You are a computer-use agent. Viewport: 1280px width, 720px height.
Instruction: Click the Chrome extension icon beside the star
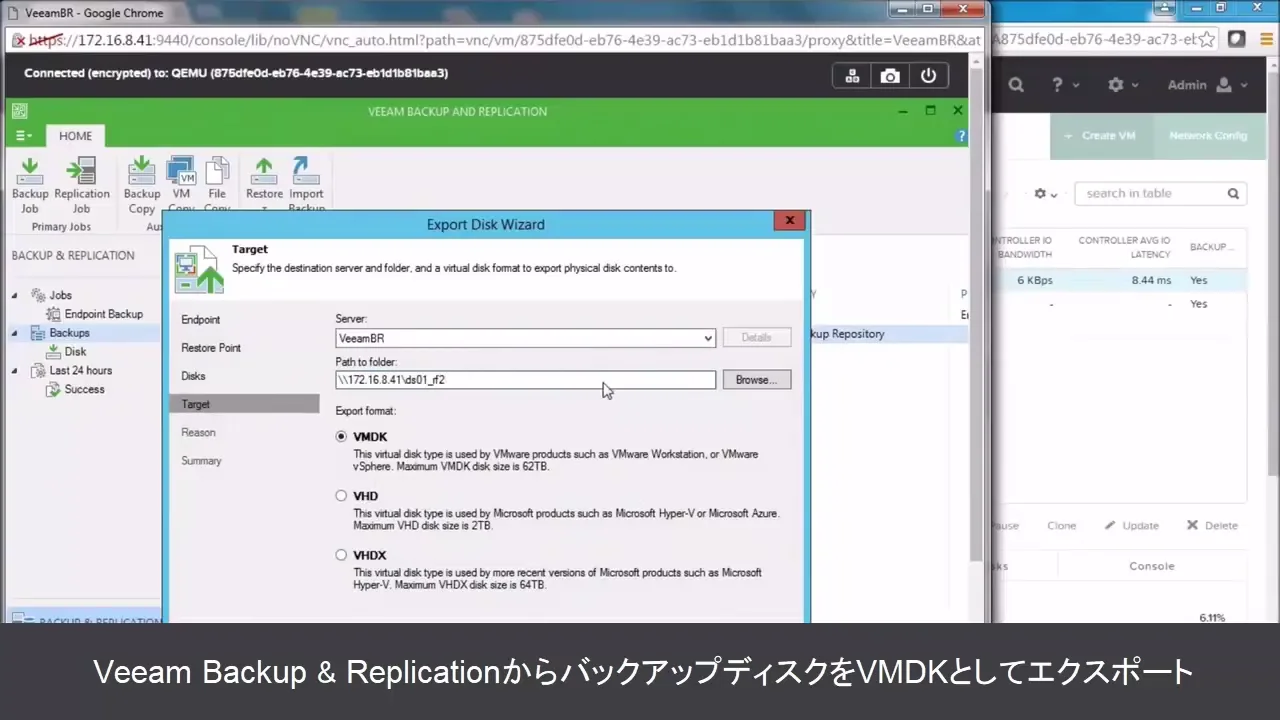coord(1237,39)
